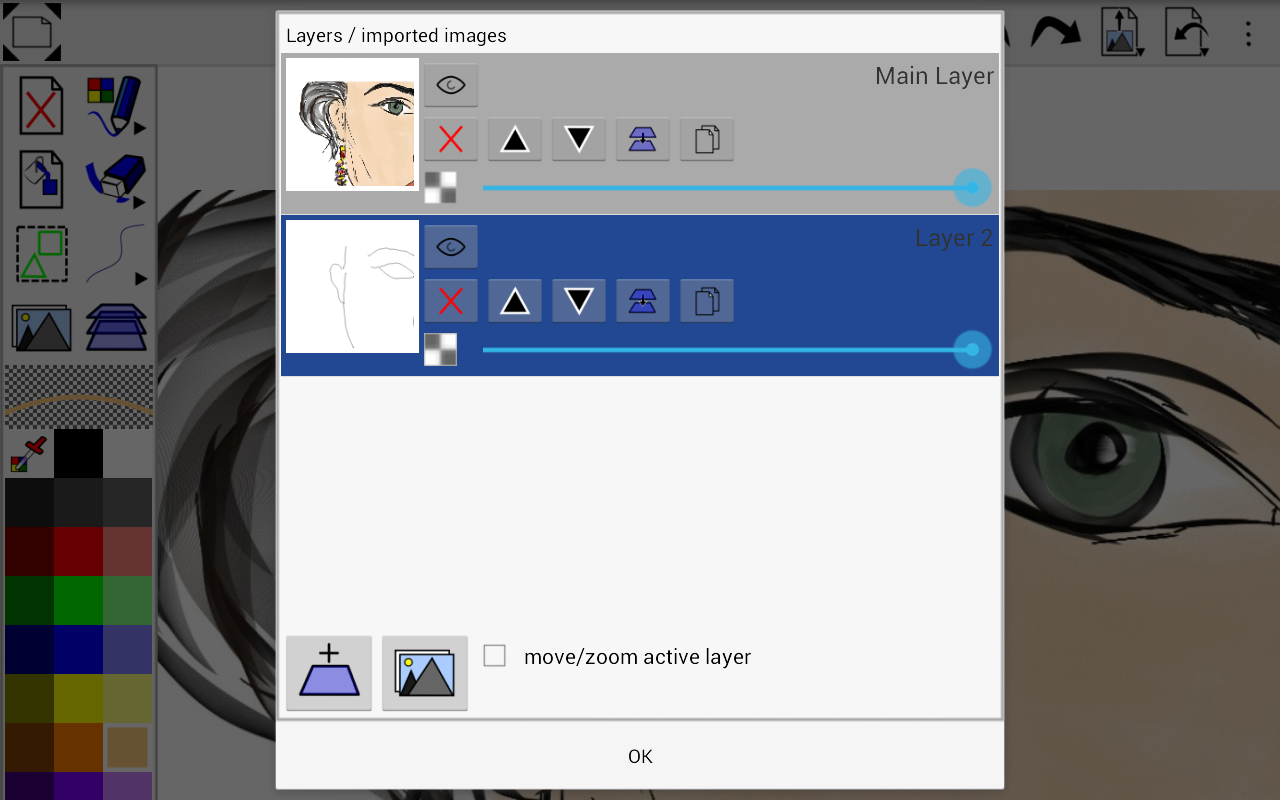1280x800 pixels.
Task: Select the eraser tool in the sidebar
Action: (116, 179)
